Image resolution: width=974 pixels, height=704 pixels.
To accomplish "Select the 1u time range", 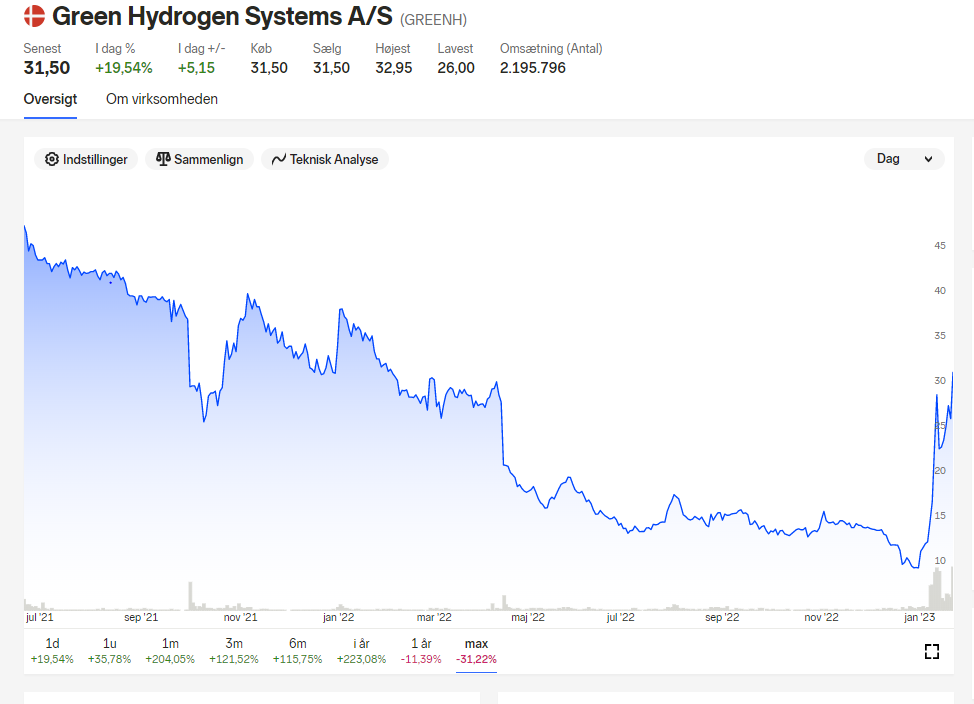I will (109, 651).
